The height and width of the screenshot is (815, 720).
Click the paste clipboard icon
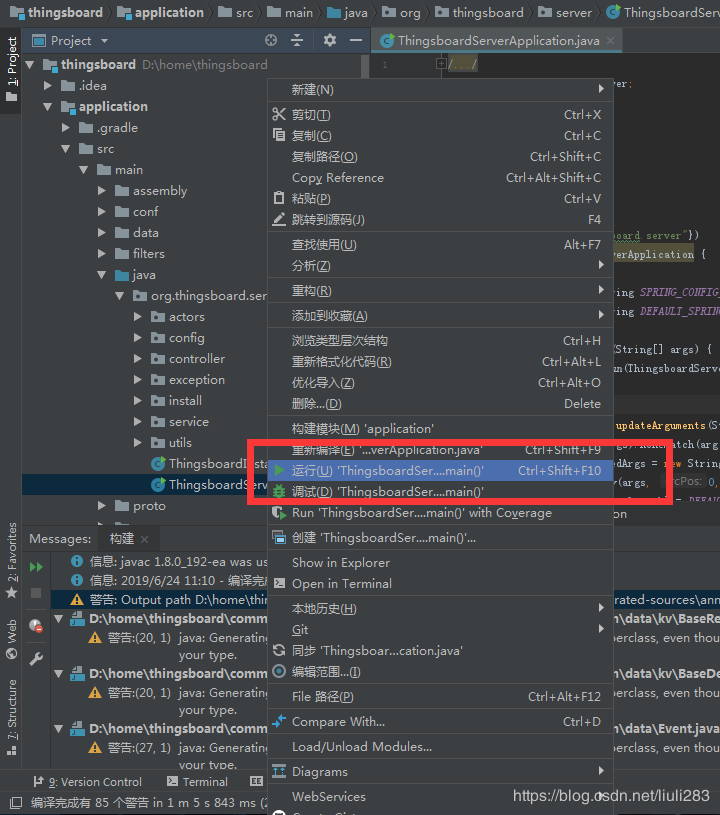point(279,198)
